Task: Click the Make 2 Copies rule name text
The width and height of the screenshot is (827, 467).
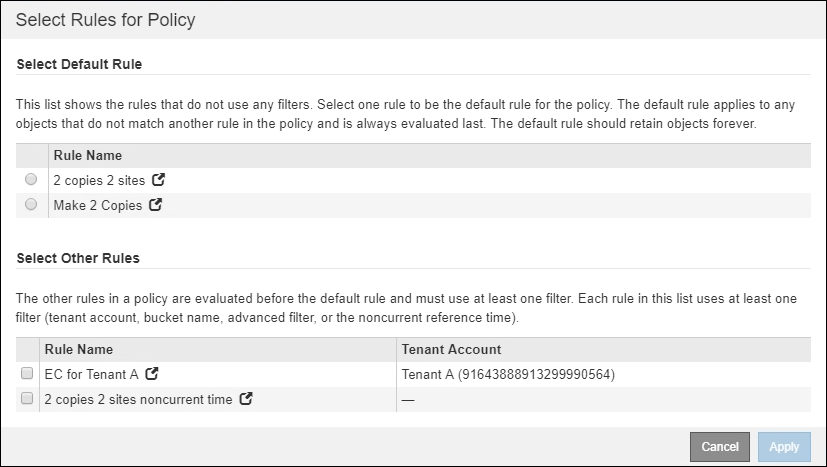Action: coord(98,205)
